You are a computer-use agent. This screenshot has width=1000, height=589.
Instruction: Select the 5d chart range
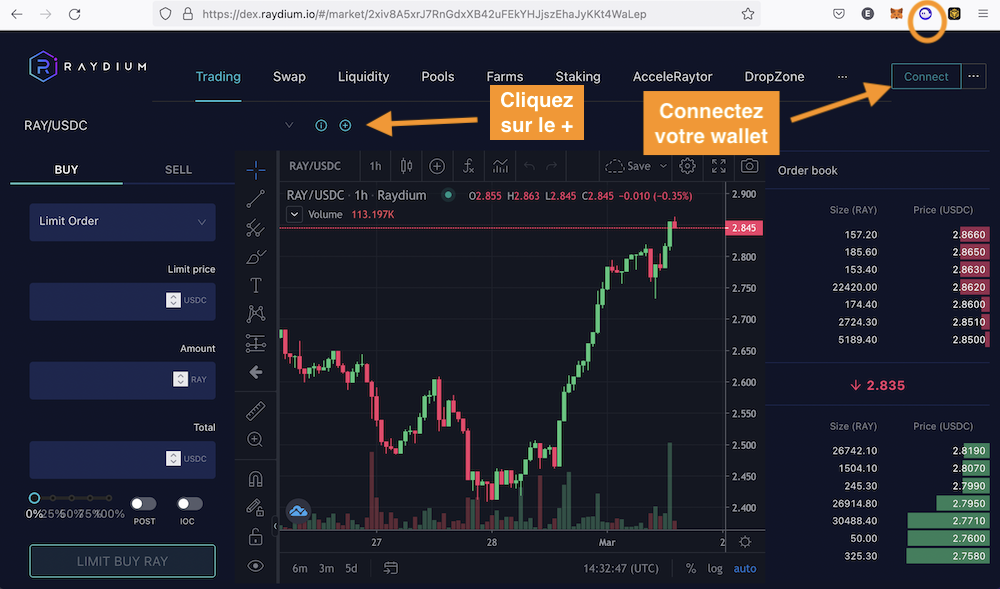pos(351,568)
